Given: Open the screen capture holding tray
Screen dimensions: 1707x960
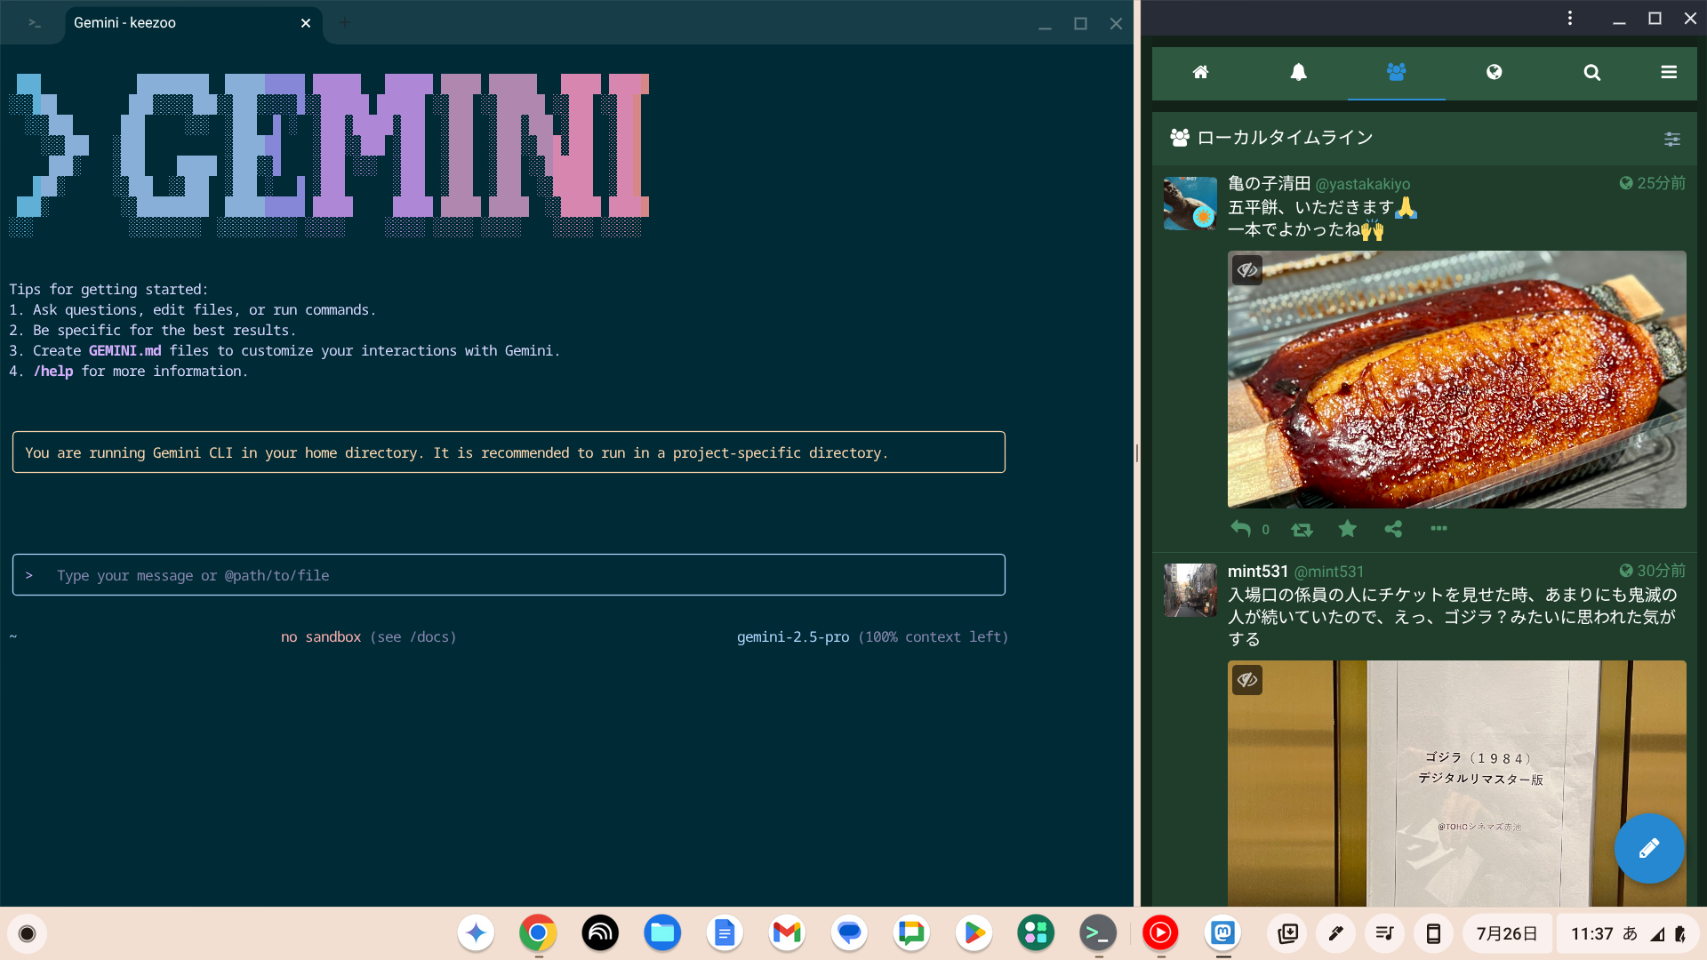Looking at the screenshot, I should [x=1288, y=933].
